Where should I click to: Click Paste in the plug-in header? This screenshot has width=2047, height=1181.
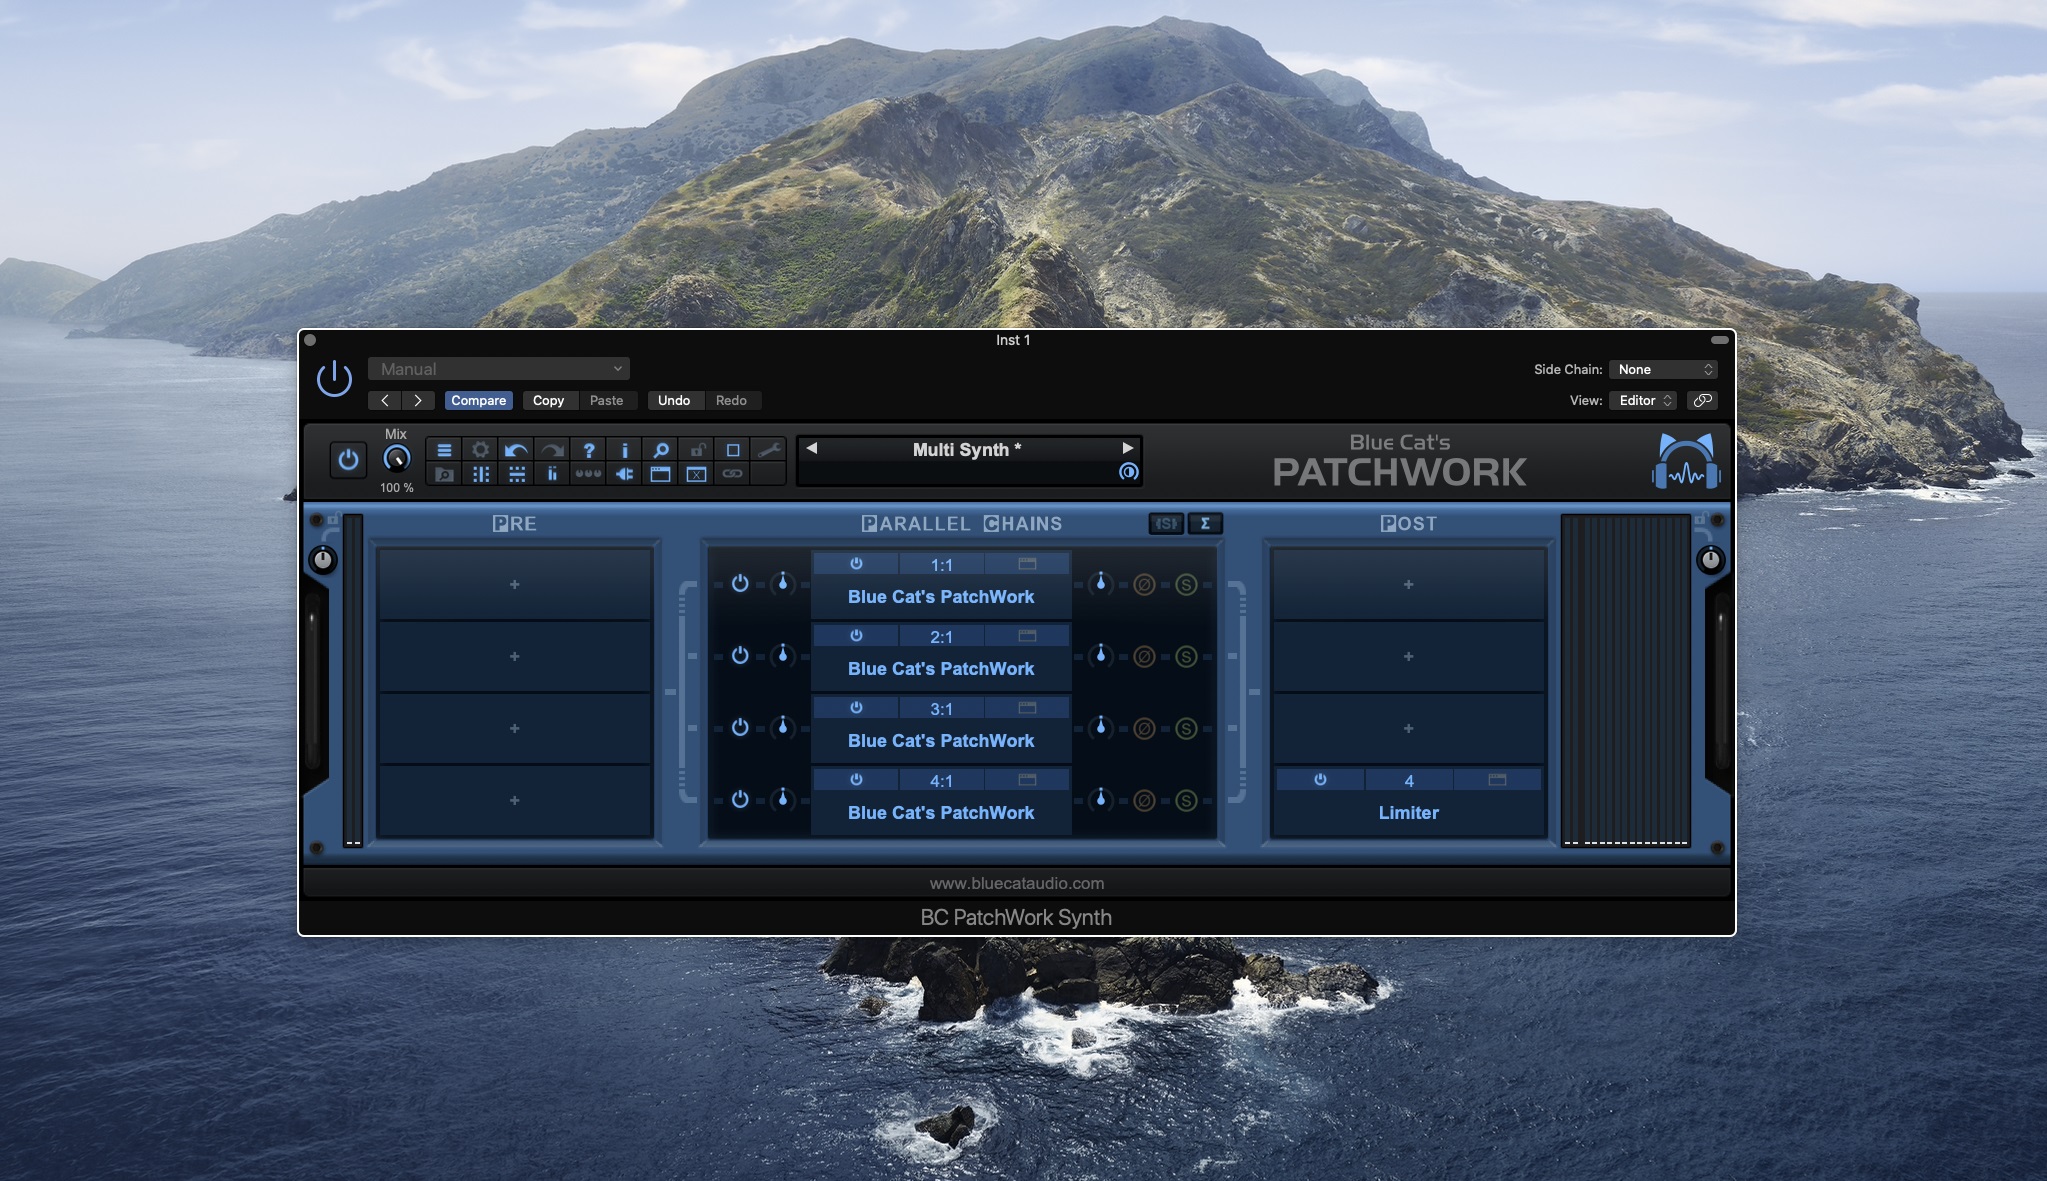(x=606, y=400)
